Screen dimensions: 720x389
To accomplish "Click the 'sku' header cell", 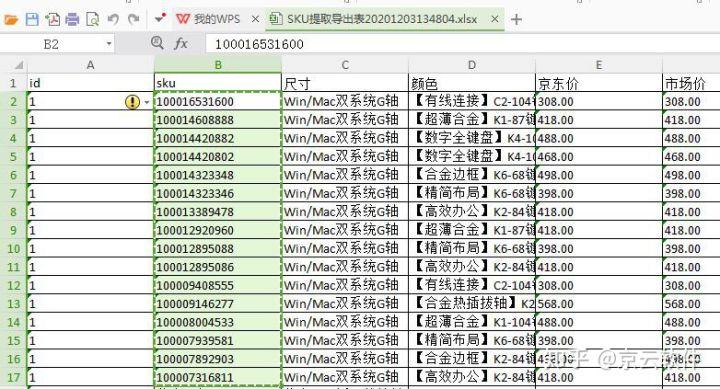I will click(218, 83).
